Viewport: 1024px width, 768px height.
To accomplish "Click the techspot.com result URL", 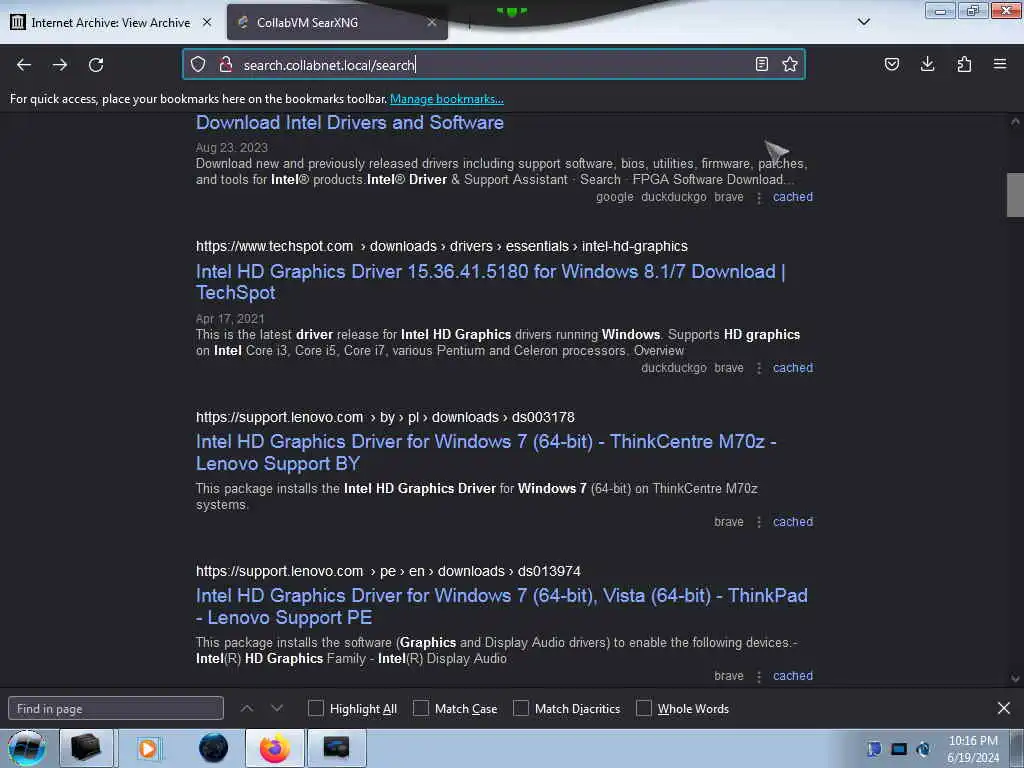I will [x=441, y=246].
